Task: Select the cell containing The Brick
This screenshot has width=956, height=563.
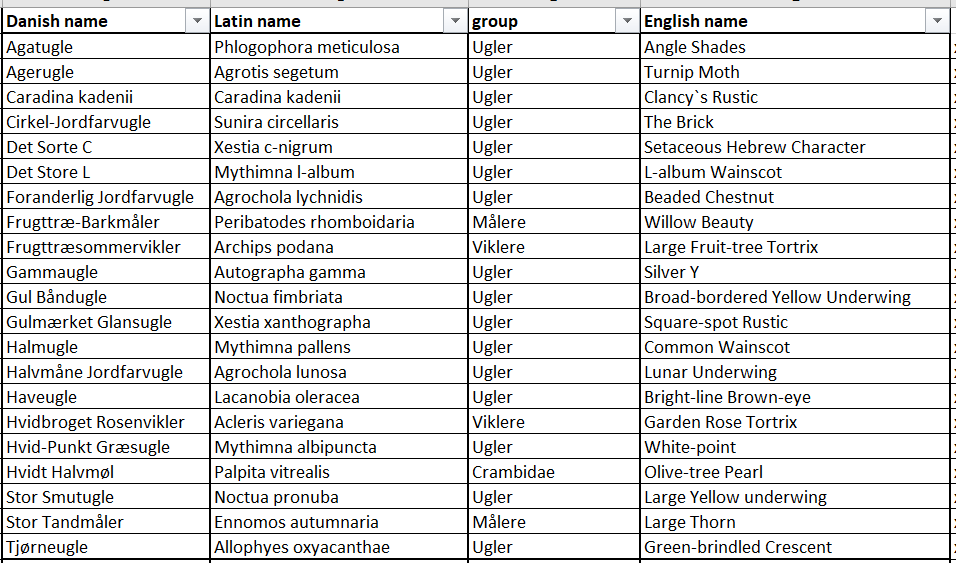Action: [x=795, y=122]
